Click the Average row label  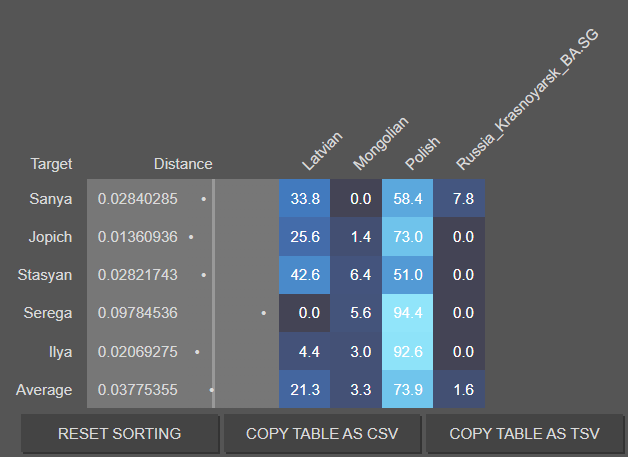tap(44, 389)
